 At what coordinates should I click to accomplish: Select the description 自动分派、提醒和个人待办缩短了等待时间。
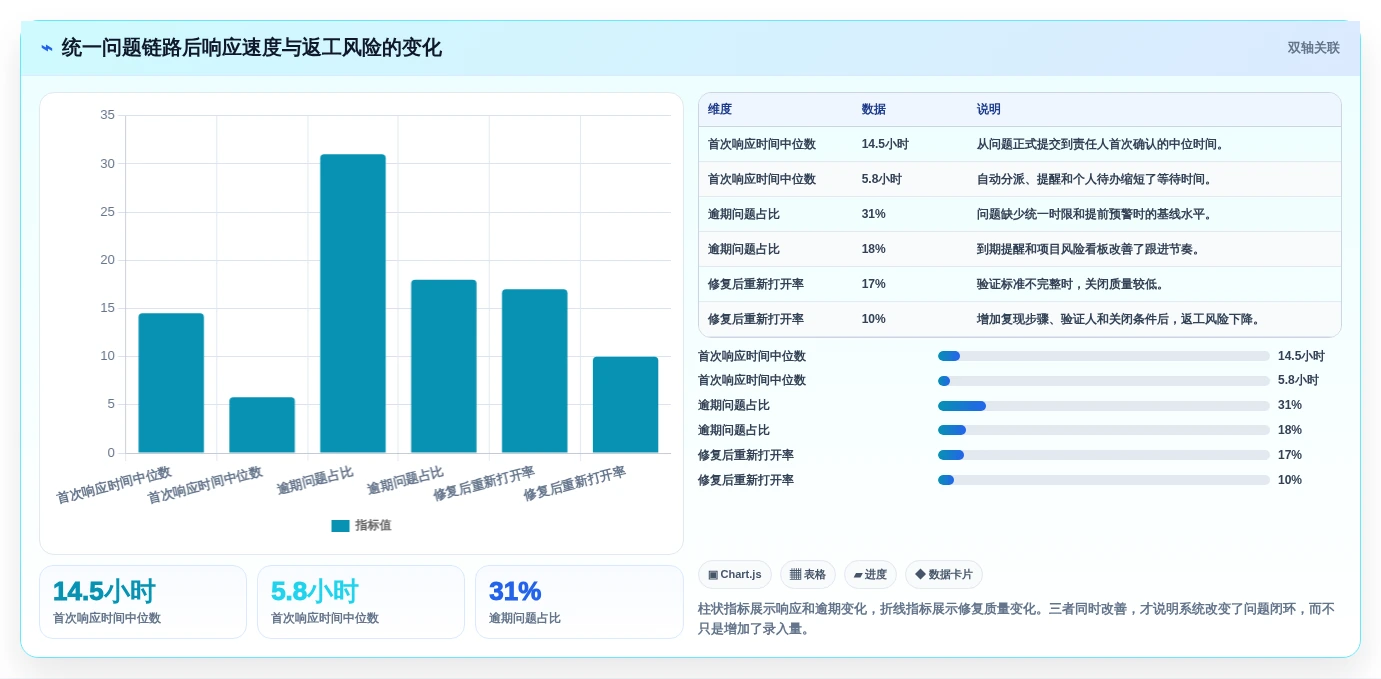coord(1097,179)
